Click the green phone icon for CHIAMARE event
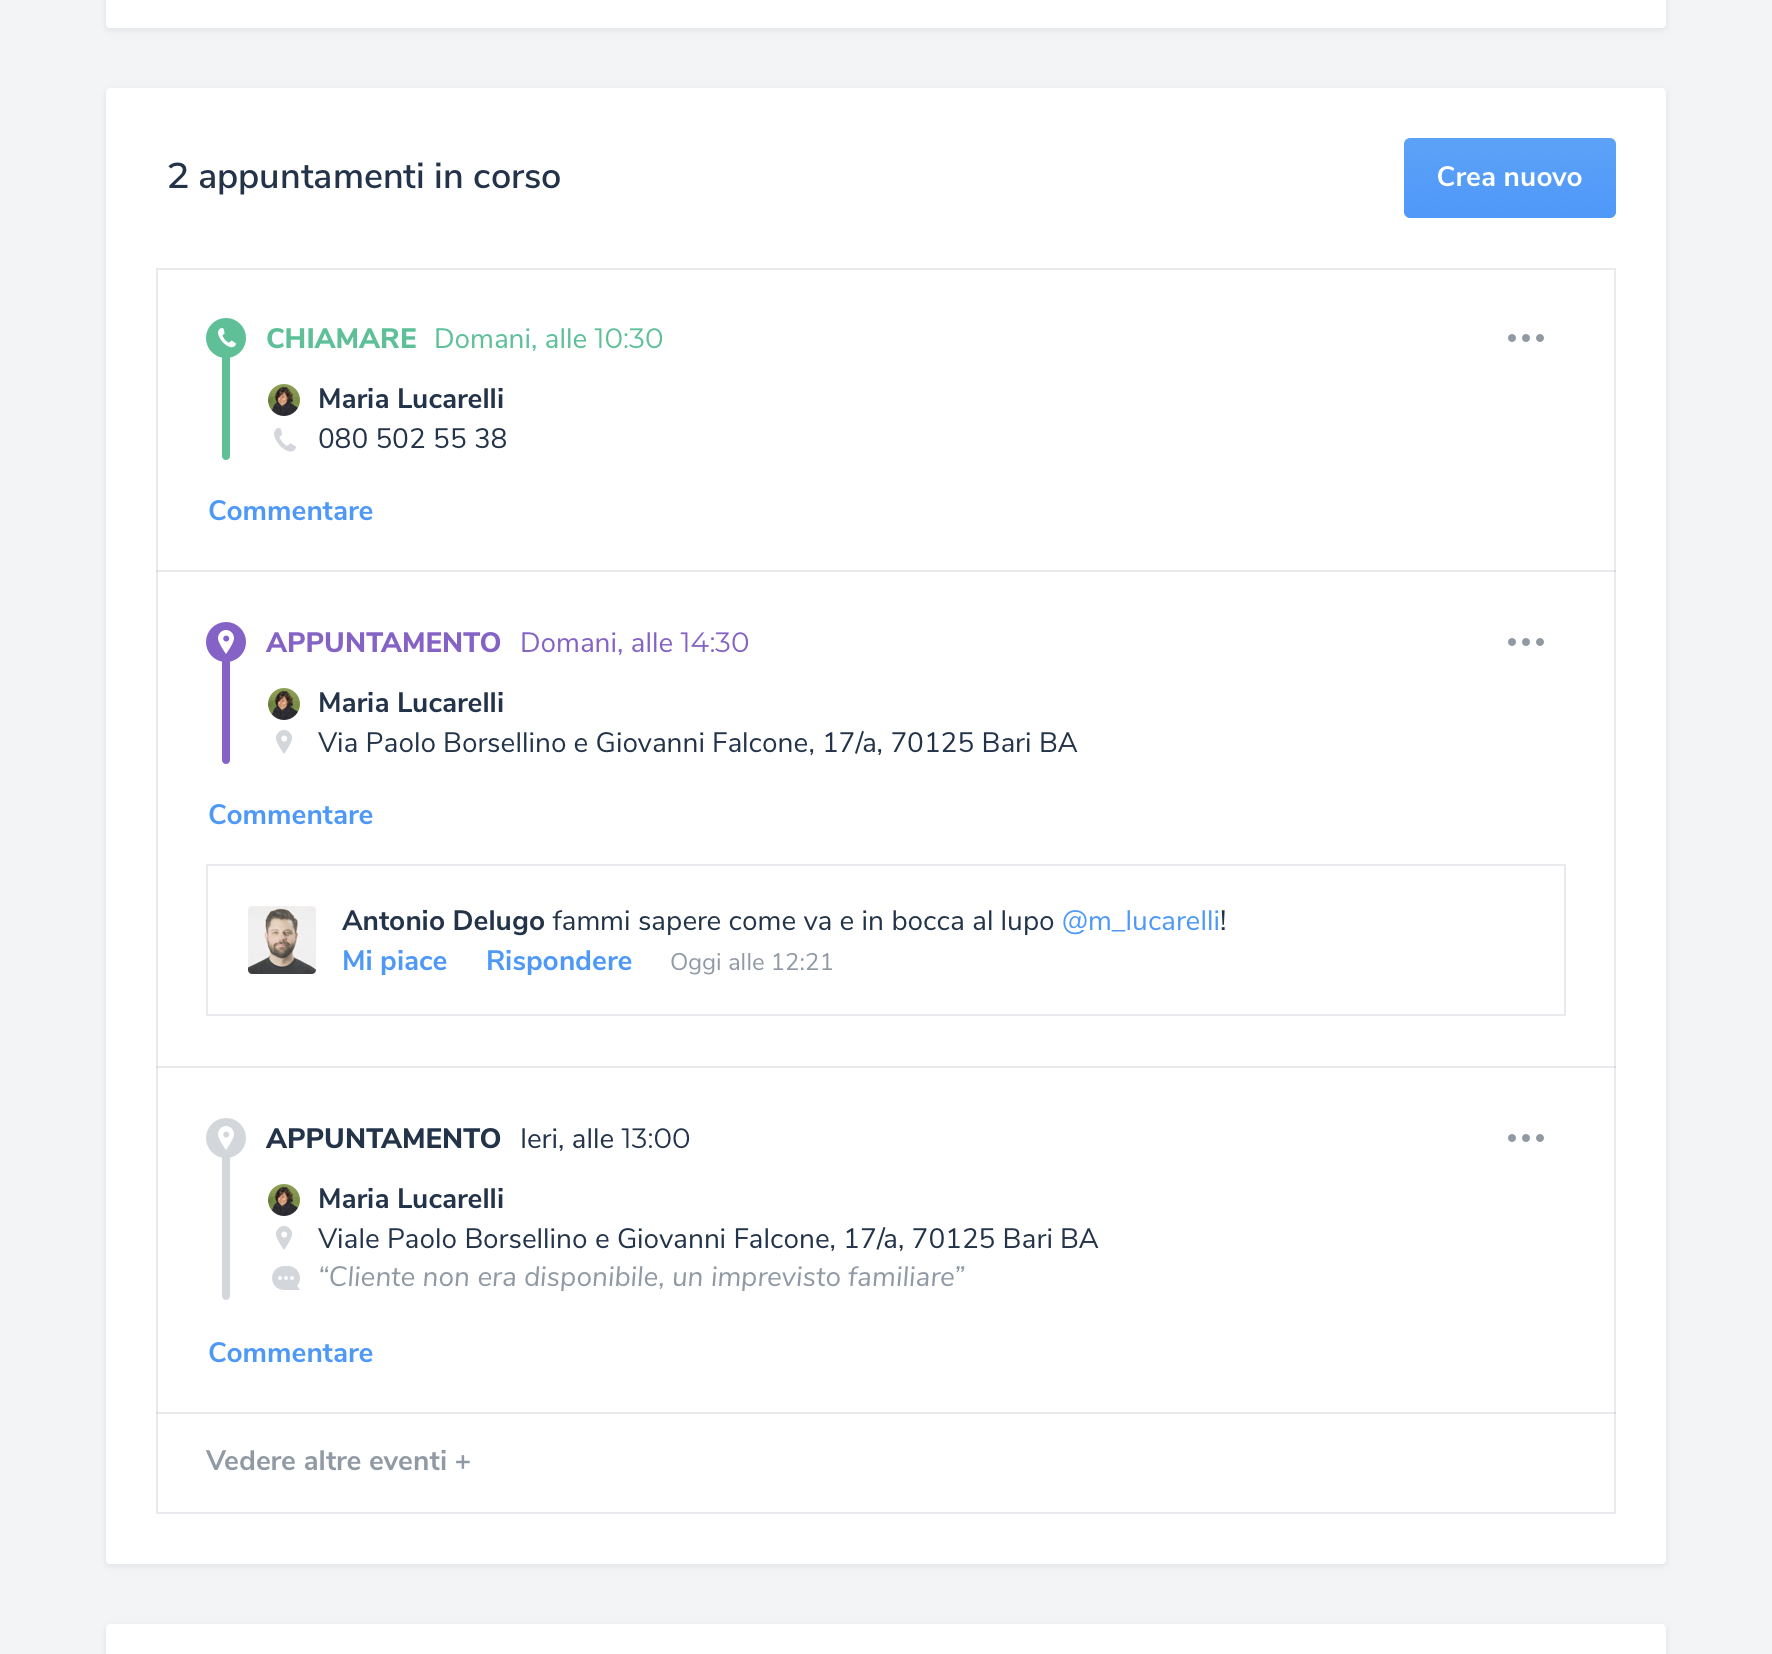 226,338
